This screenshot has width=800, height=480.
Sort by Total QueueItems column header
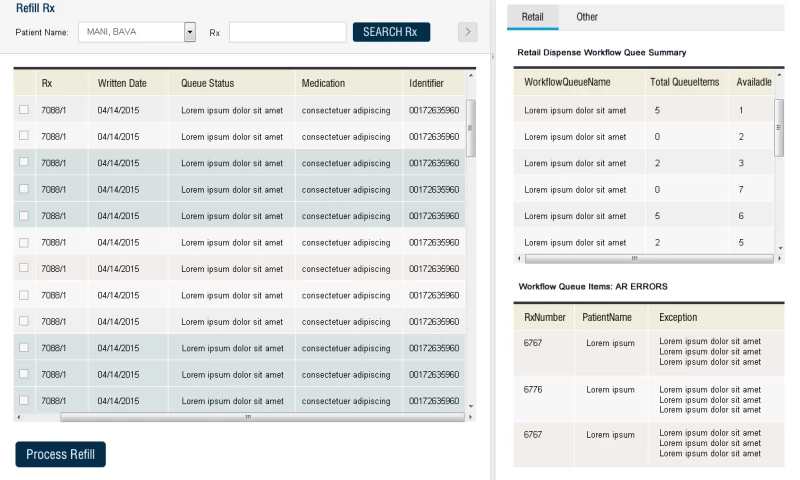click(x=683, y=82)
